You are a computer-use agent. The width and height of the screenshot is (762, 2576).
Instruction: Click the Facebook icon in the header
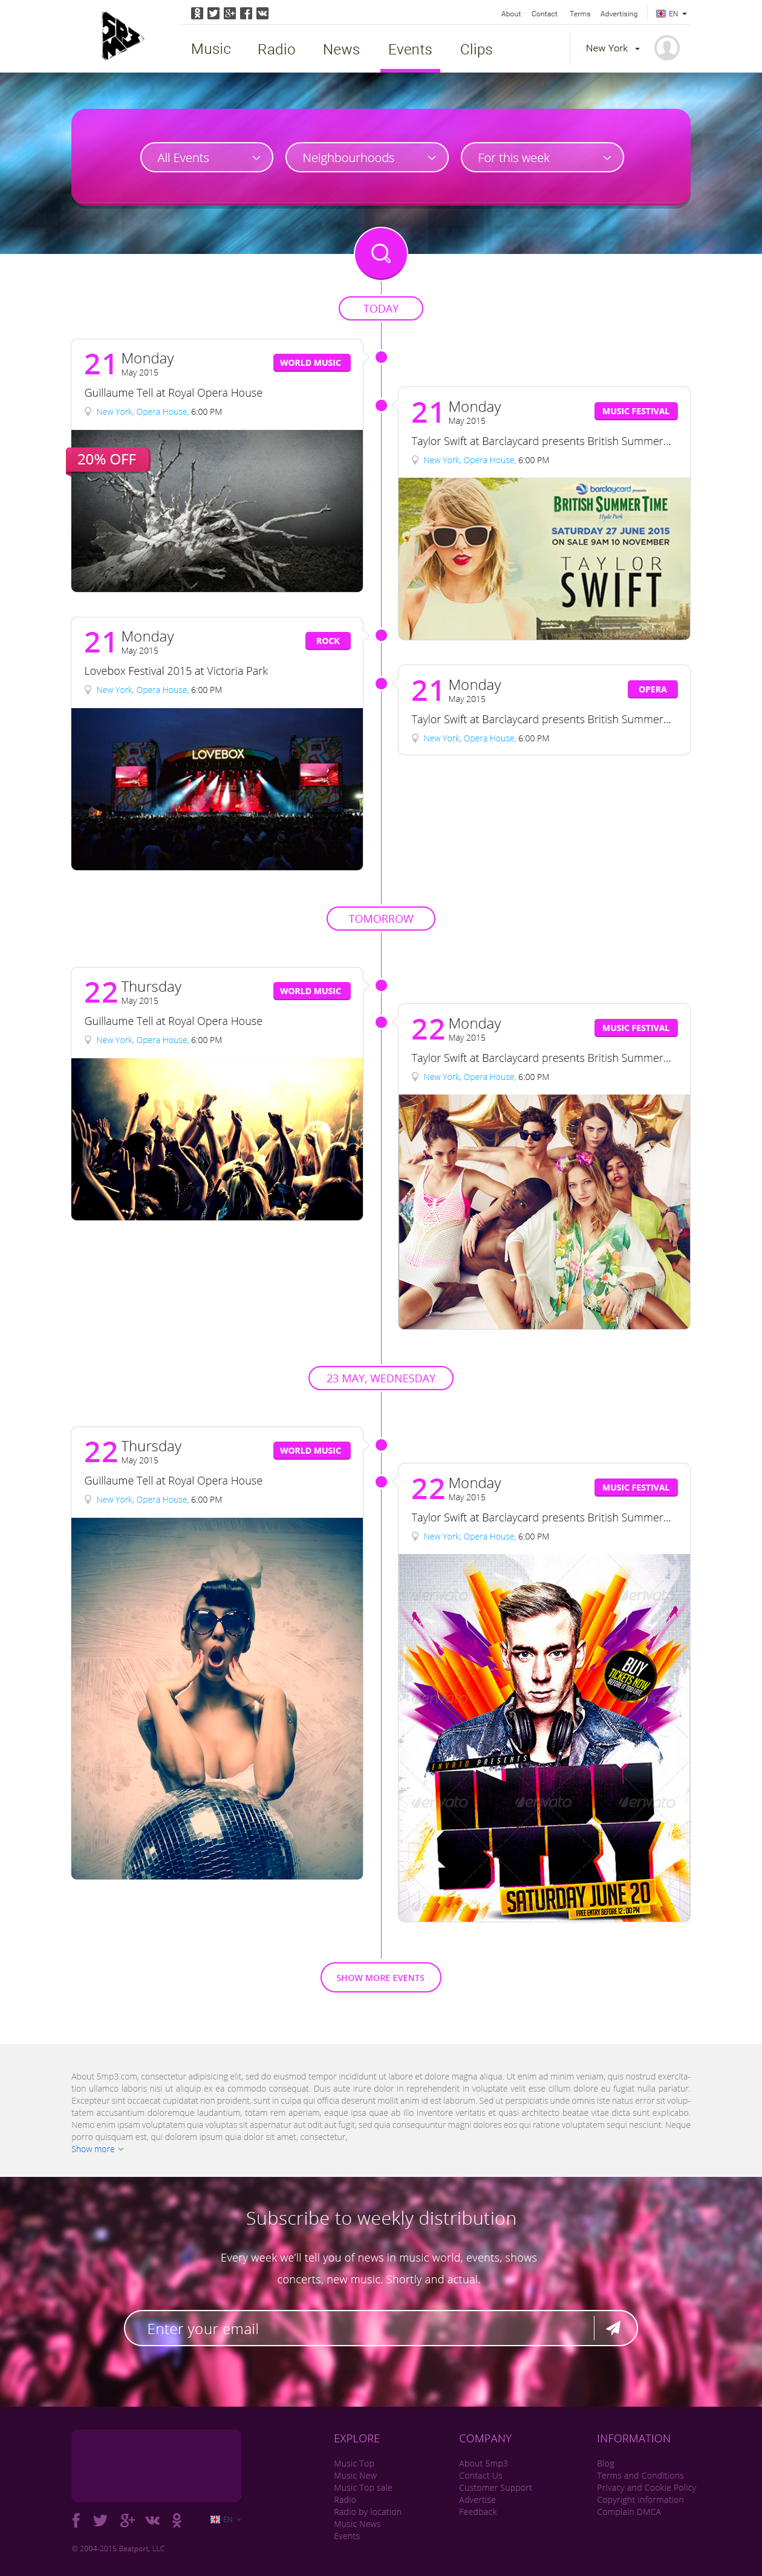[x=246, y=13]
